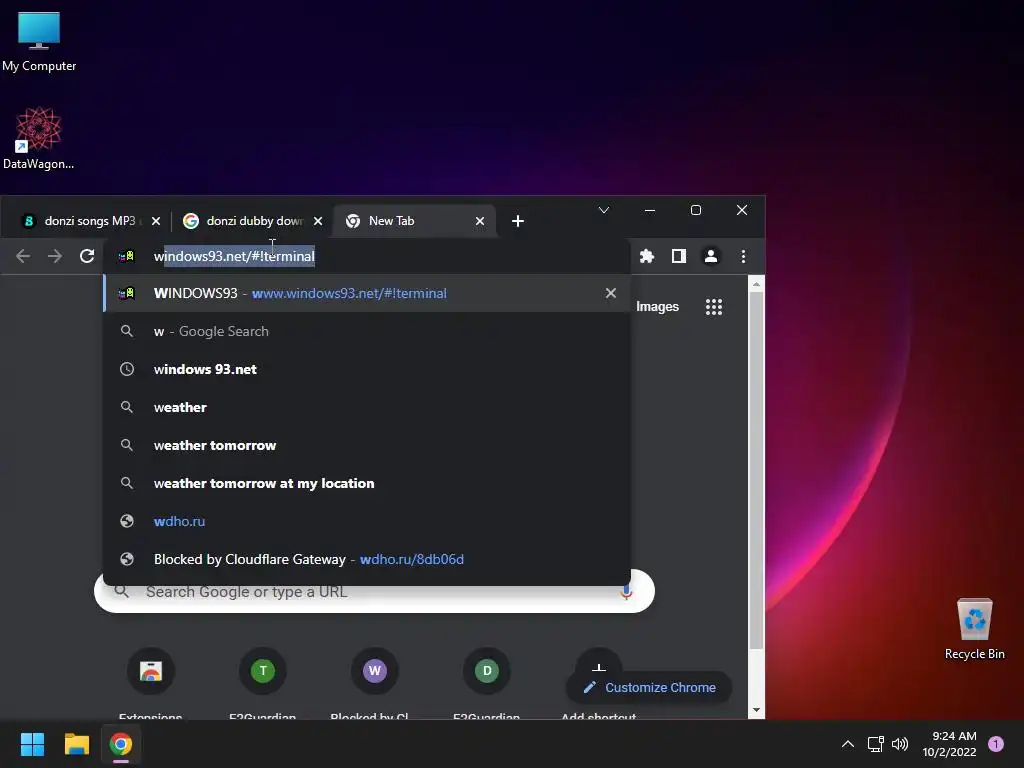Go forward using Chrome's forward arrow

[x=55, y=256]
